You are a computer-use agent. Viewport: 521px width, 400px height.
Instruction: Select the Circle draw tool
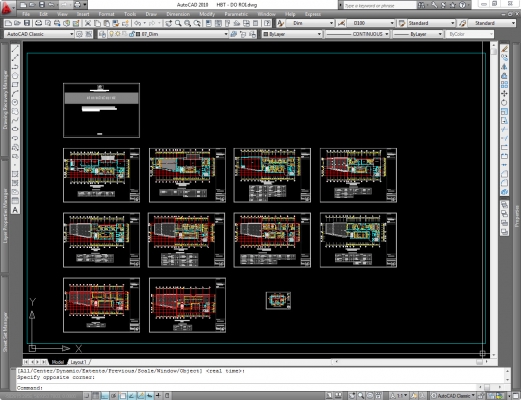pos(15,102)
